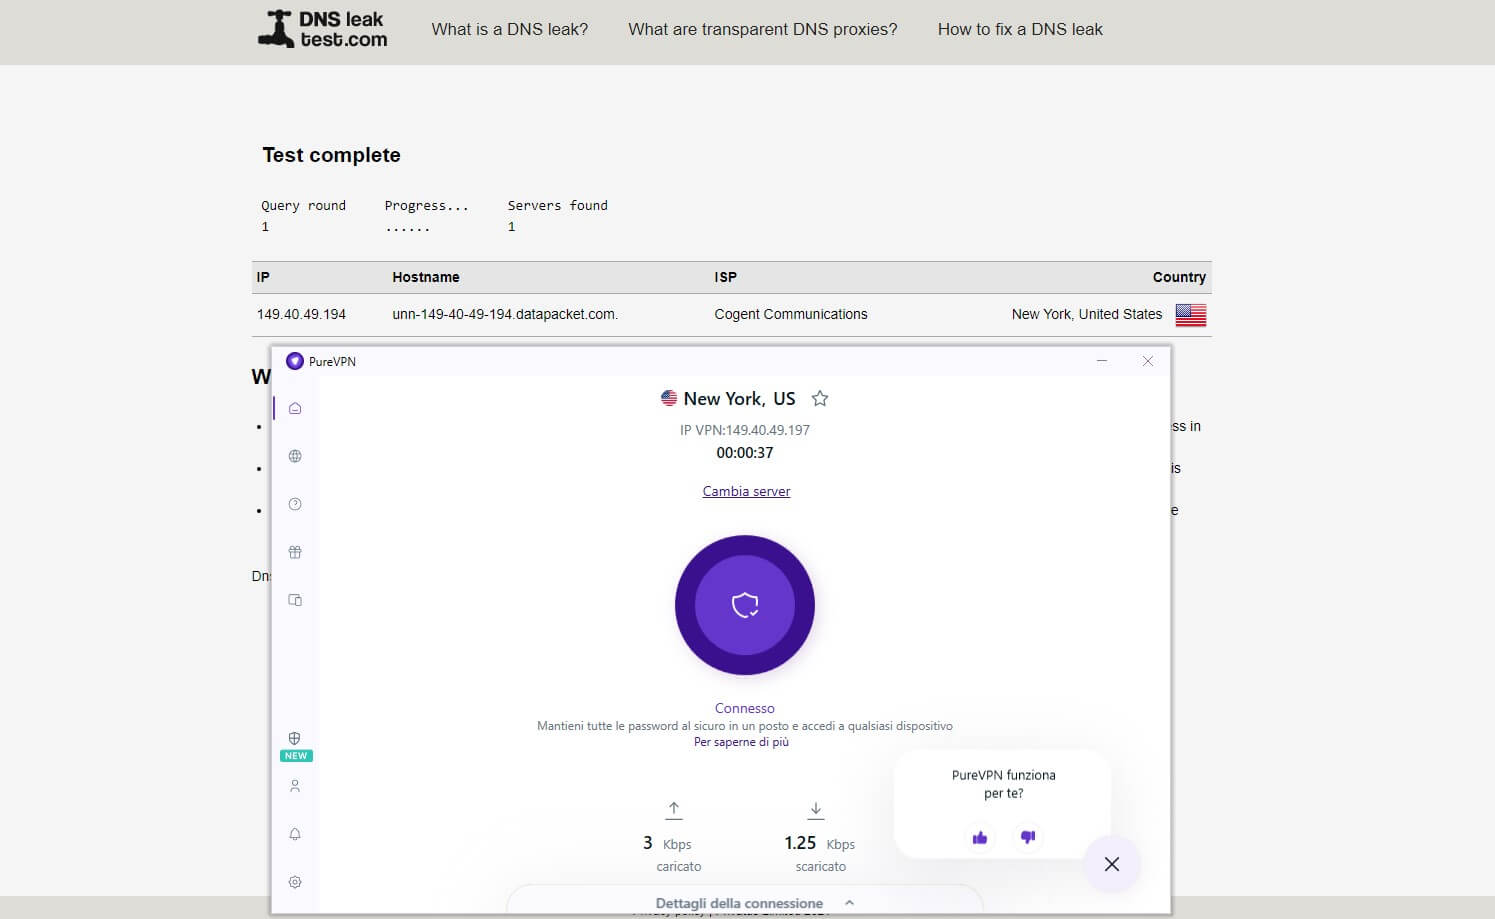Click hostname unn-149-40-49-194.datapacket.com.
The image size is (1495, 919).
505,314
